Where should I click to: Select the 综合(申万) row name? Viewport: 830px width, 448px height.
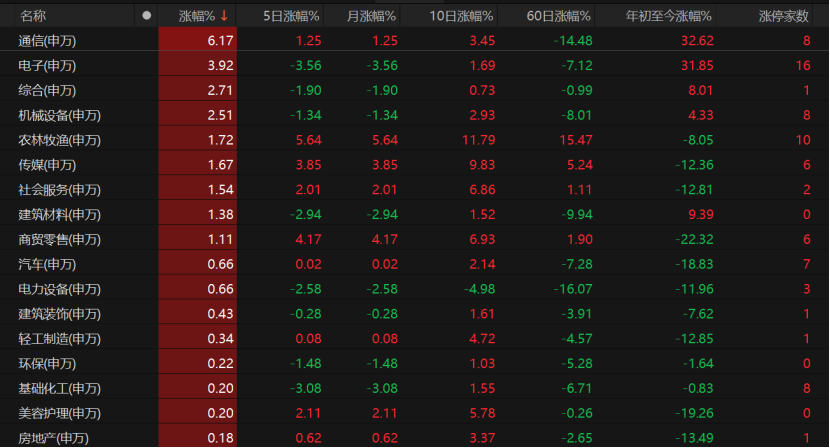pos(47,91)
